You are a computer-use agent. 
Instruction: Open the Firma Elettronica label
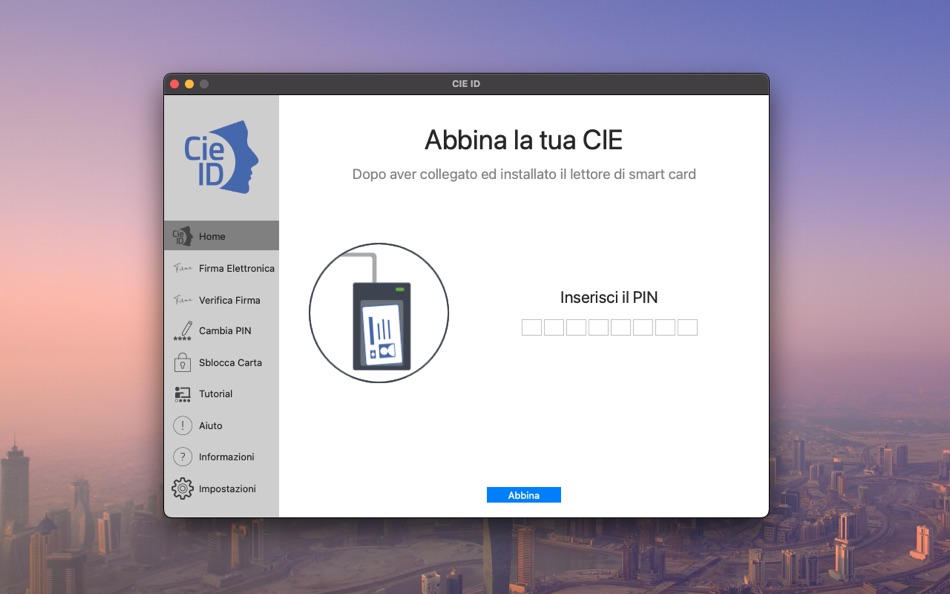coord(236,268)
